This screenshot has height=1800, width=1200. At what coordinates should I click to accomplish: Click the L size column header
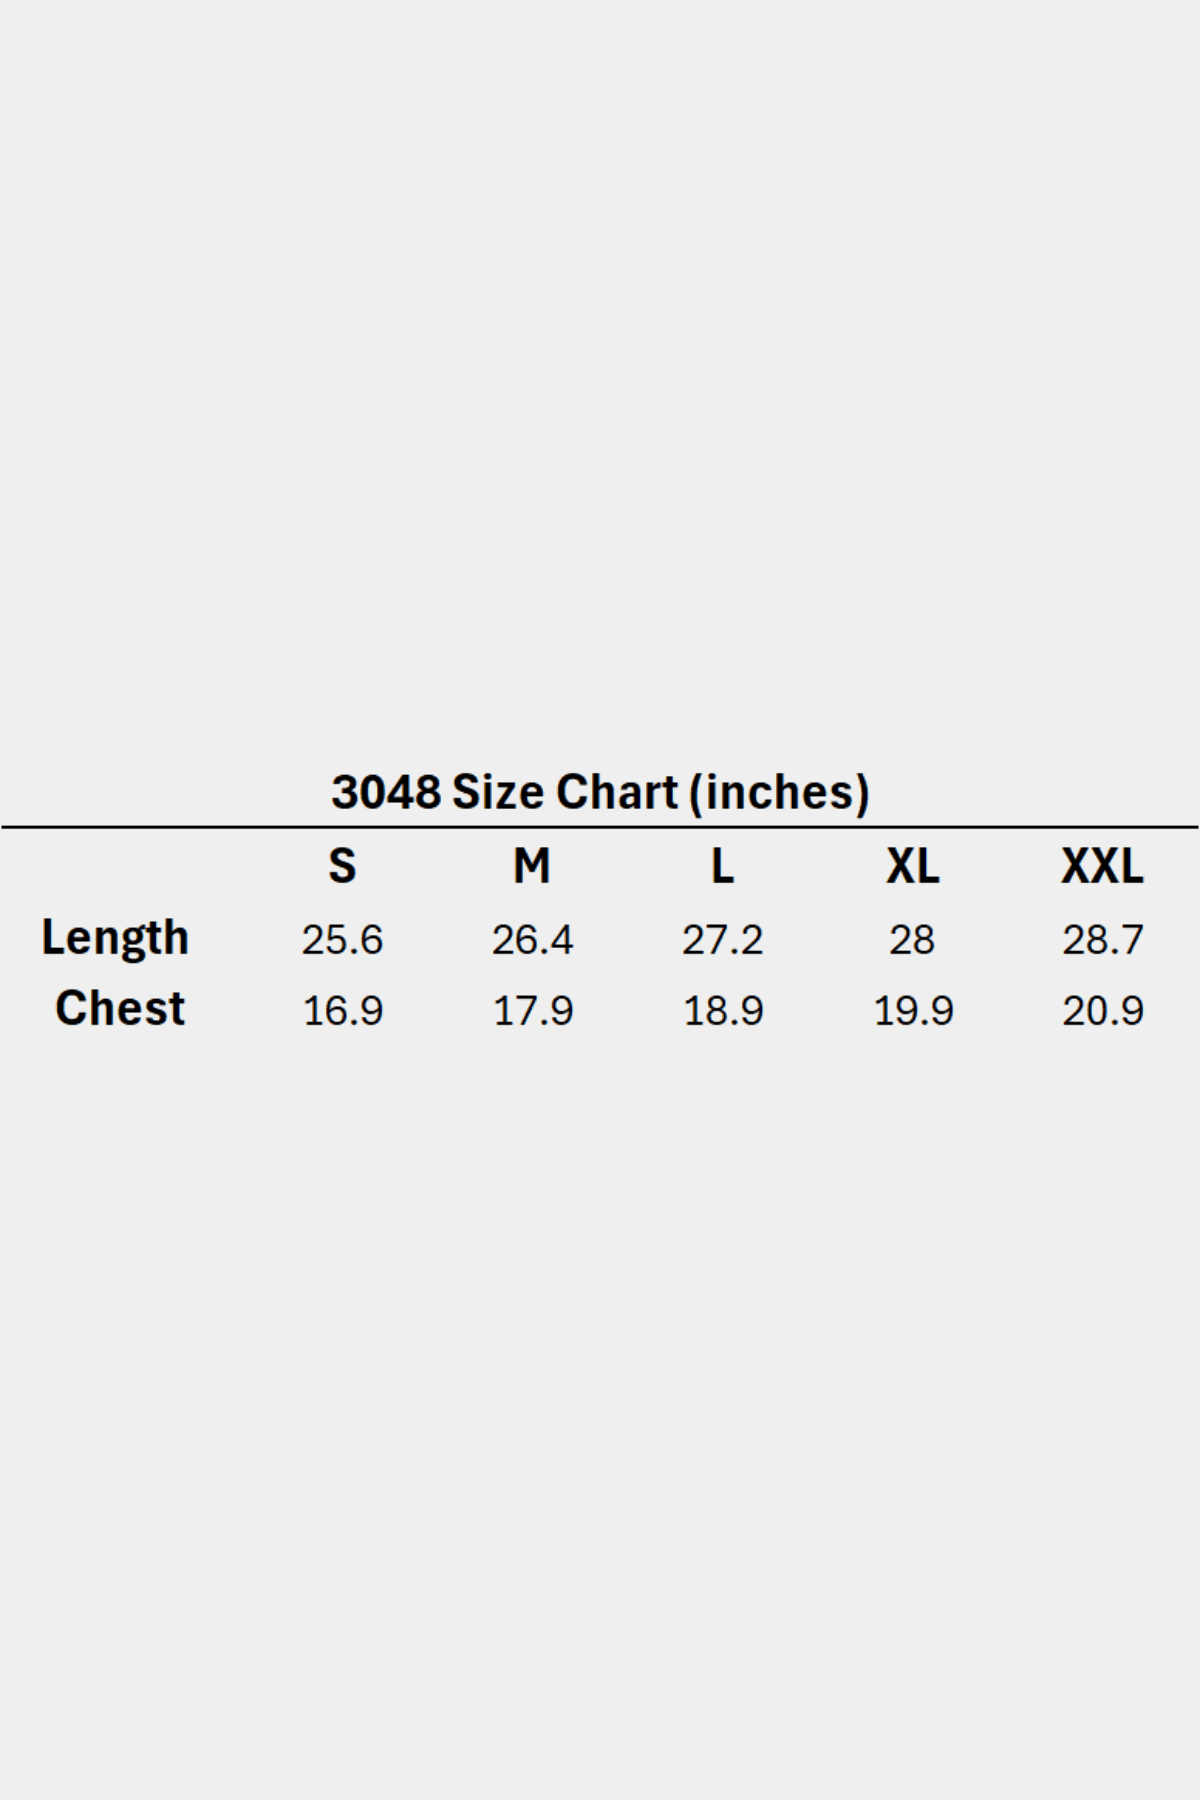coord(722,866)
